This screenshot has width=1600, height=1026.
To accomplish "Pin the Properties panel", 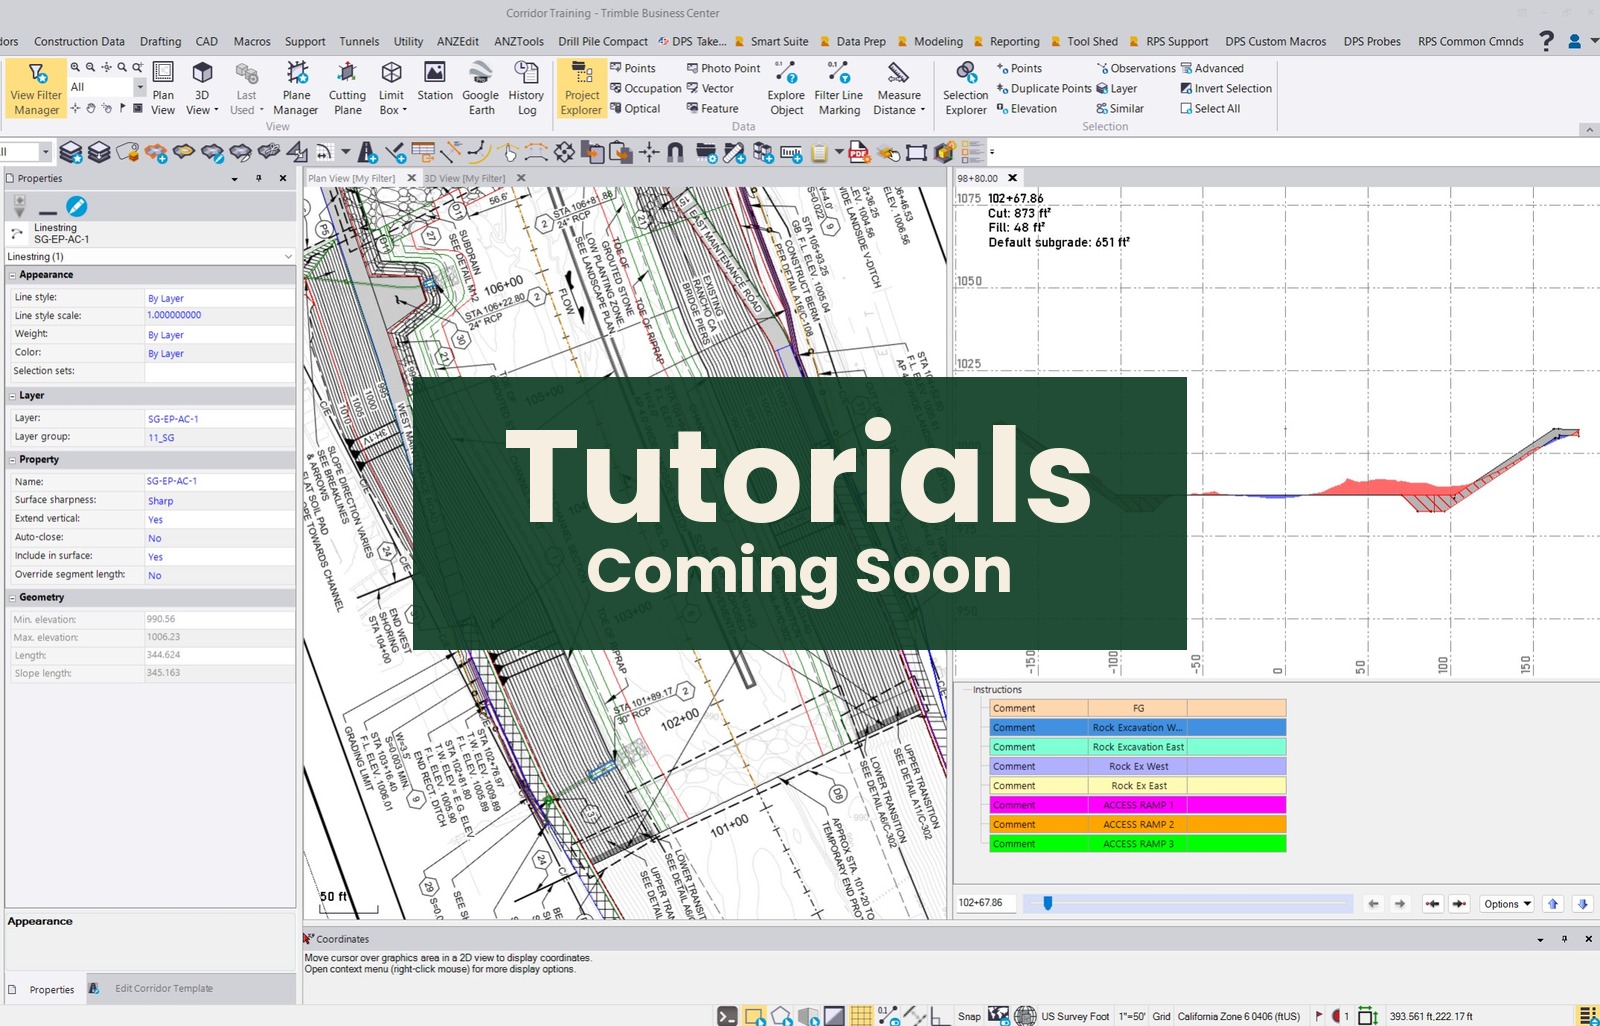I will coord(258,178).
